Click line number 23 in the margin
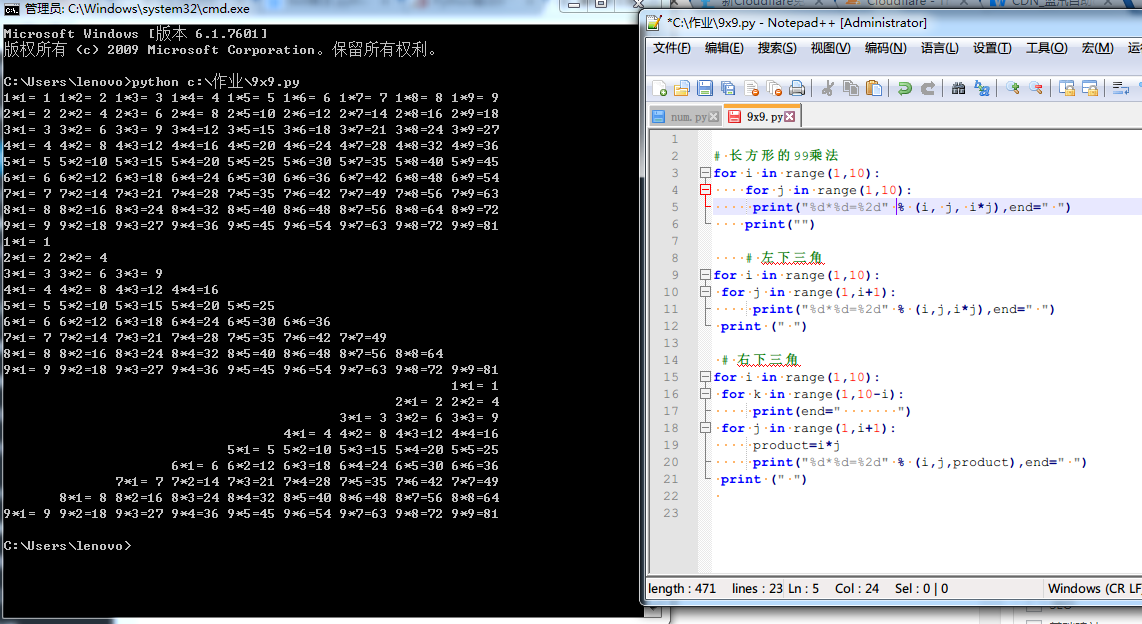 tap(670, 513)
